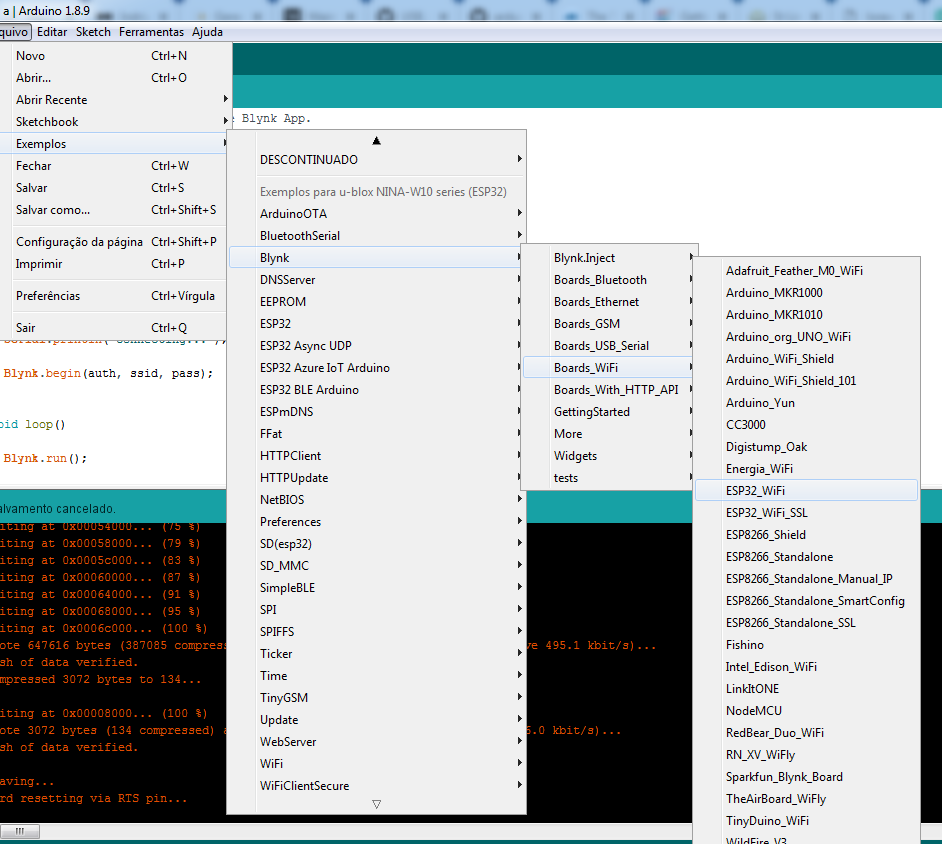Click the console horizontal scrollbar thumb
The width and height of the screenshot is (942, 844).
[20, 831]
